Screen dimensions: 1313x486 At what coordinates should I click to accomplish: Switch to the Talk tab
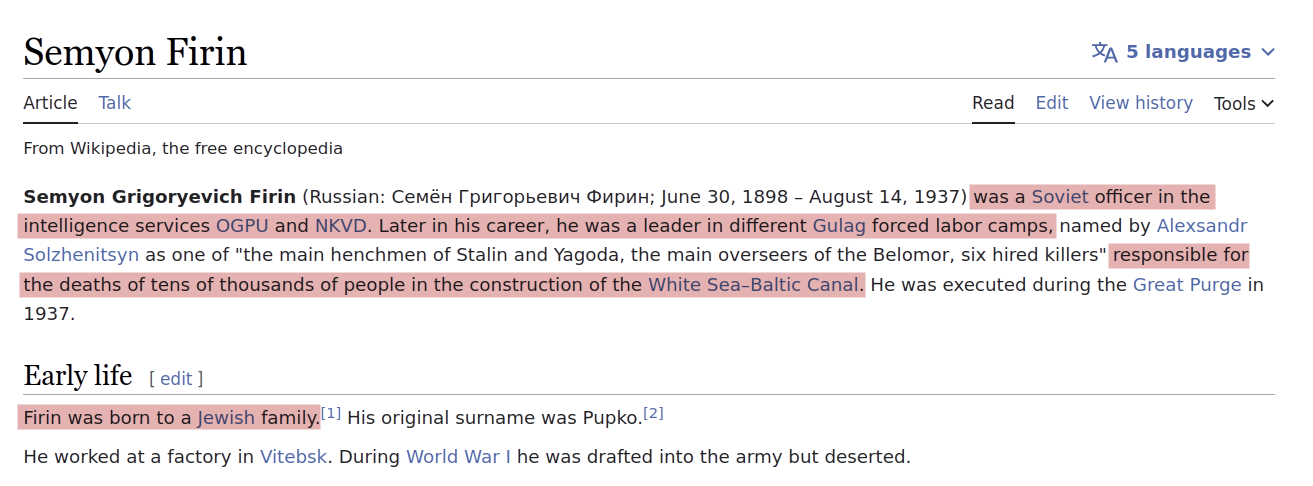click(x=115, y=103)
